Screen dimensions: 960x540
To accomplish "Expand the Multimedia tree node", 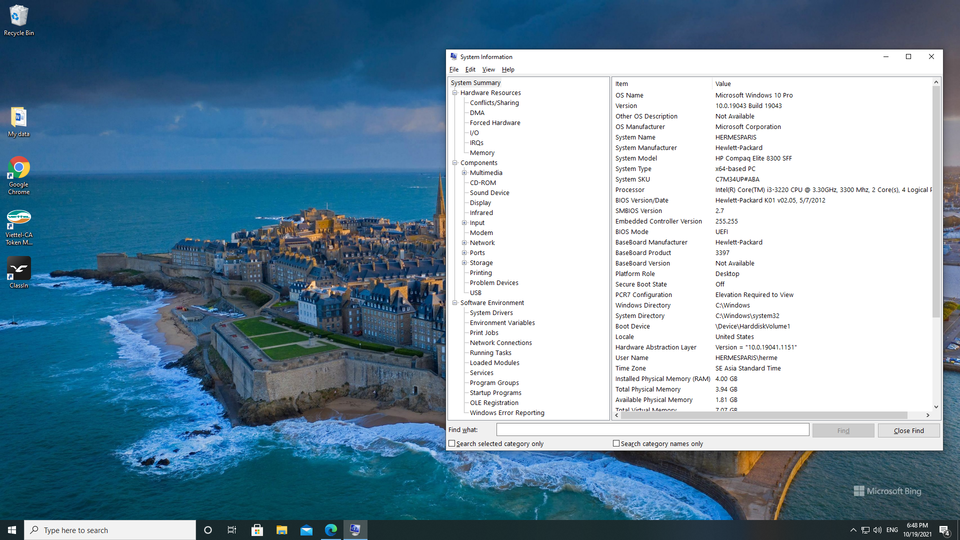I will coord(464,173).
